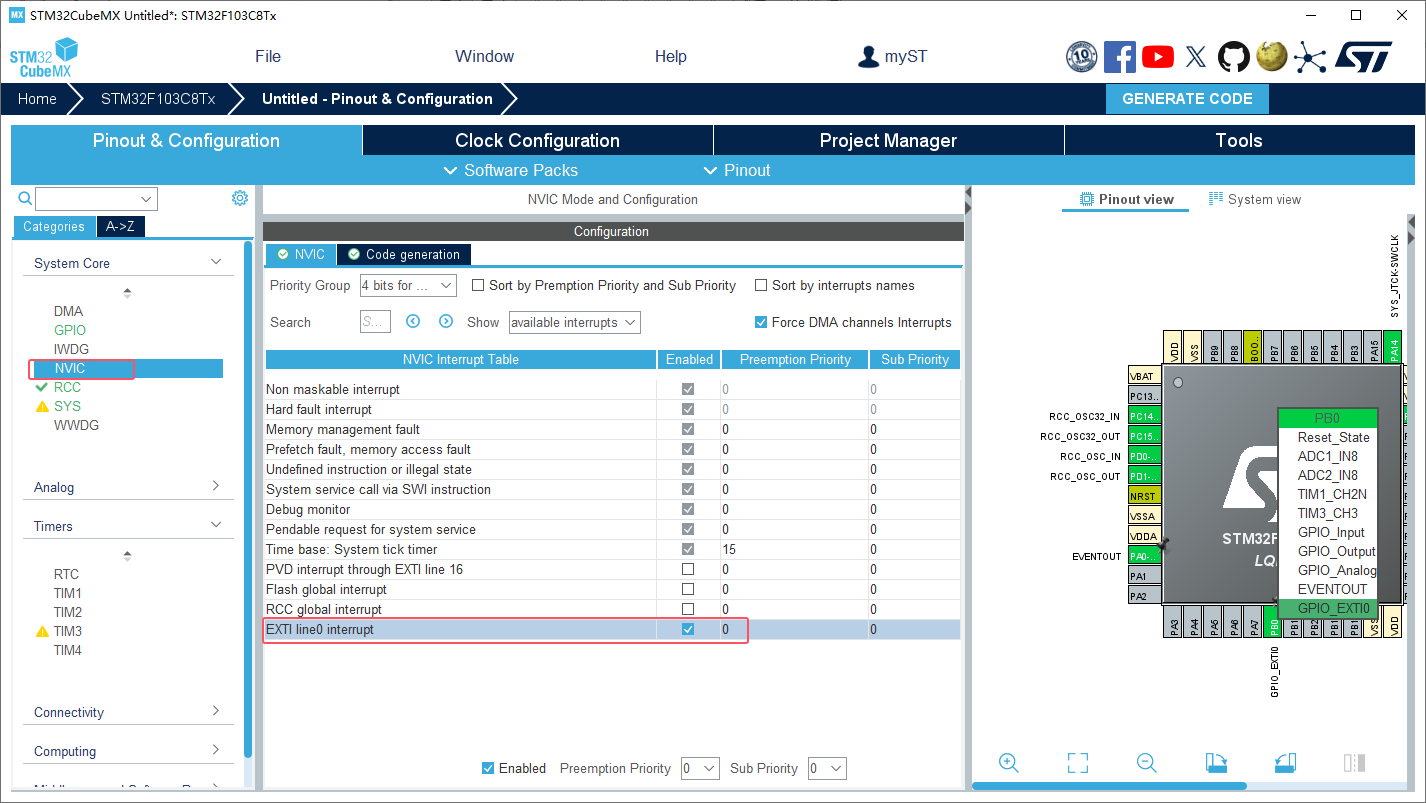Enable RCC global interrupt checkbox
1426x803 pixels.
(687, 609)
